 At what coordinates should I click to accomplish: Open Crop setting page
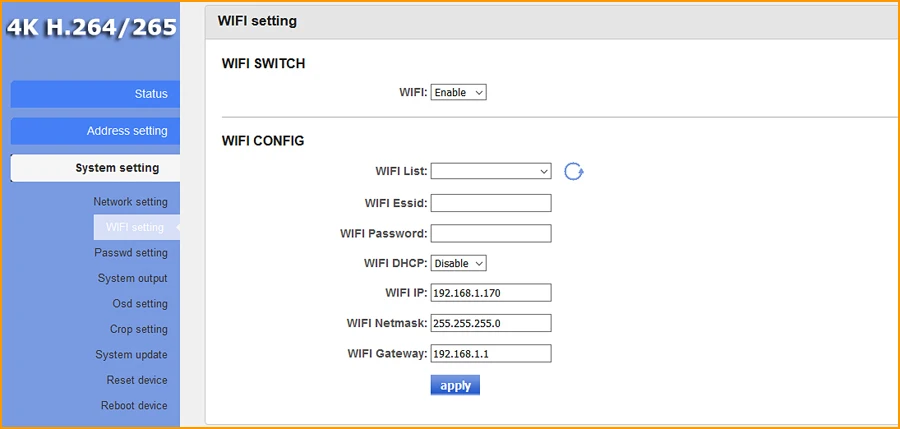139,329
